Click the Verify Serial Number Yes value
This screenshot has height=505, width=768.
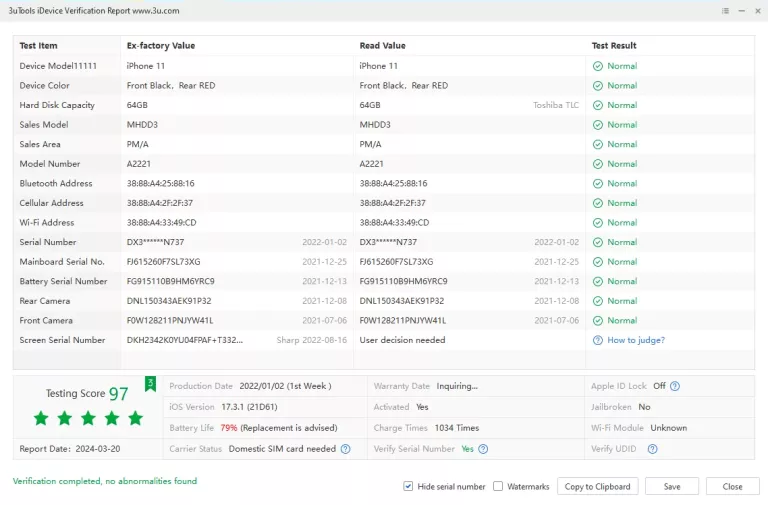coord(467,449)
